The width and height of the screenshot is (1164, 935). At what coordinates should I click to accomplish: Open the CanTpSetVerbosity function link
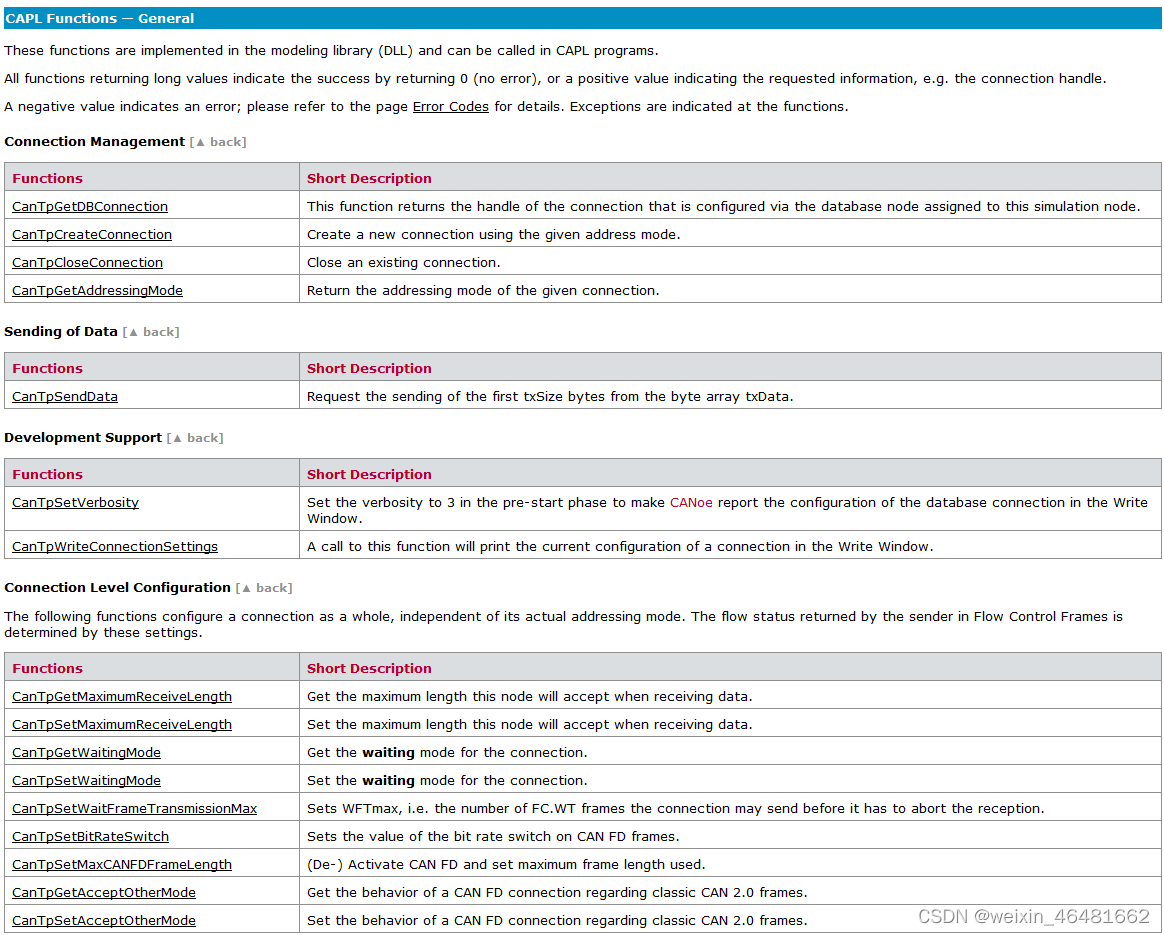coord(75,502)
